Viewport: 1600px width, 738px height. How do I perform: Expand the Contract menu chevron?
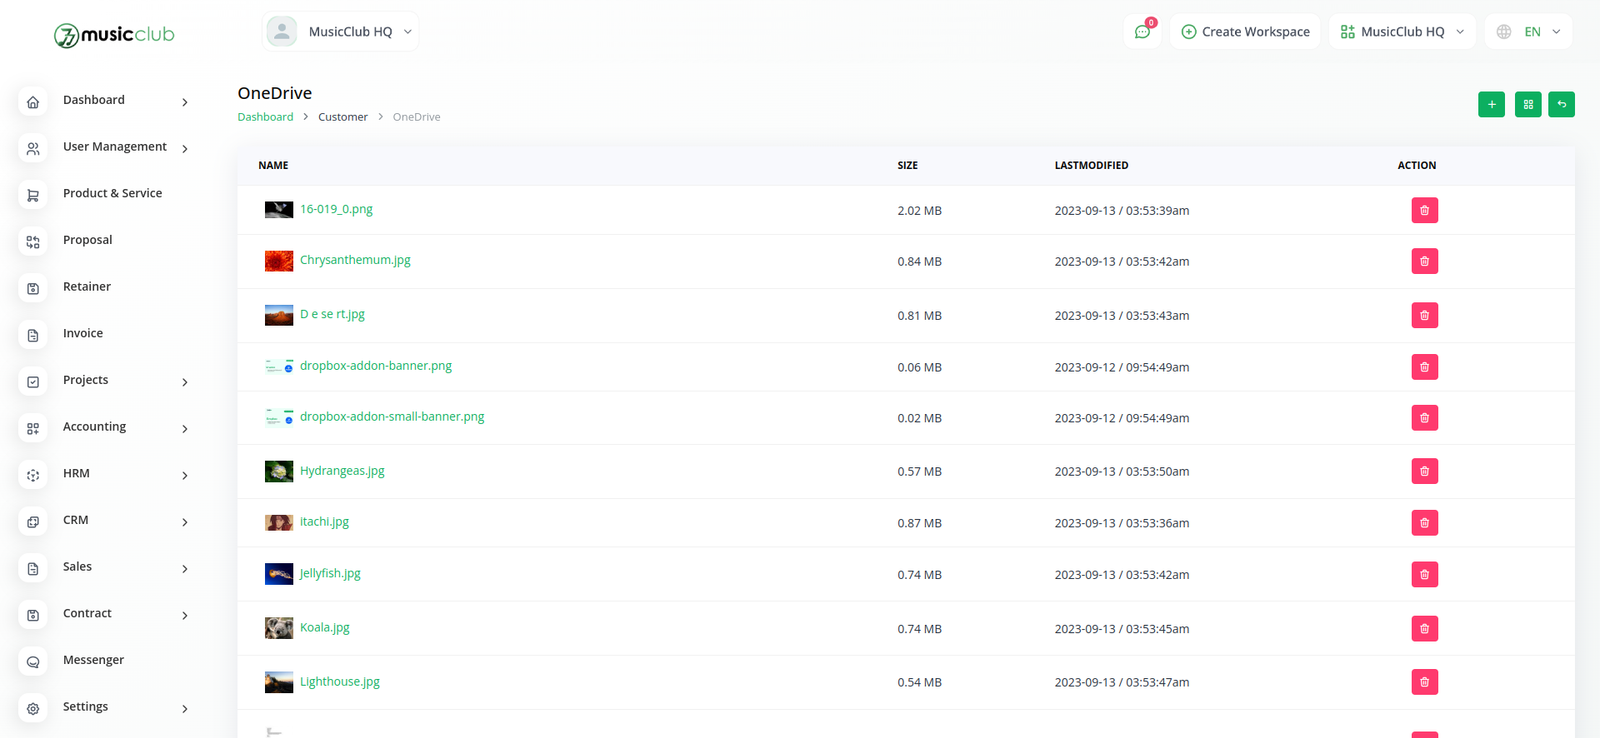185,616
